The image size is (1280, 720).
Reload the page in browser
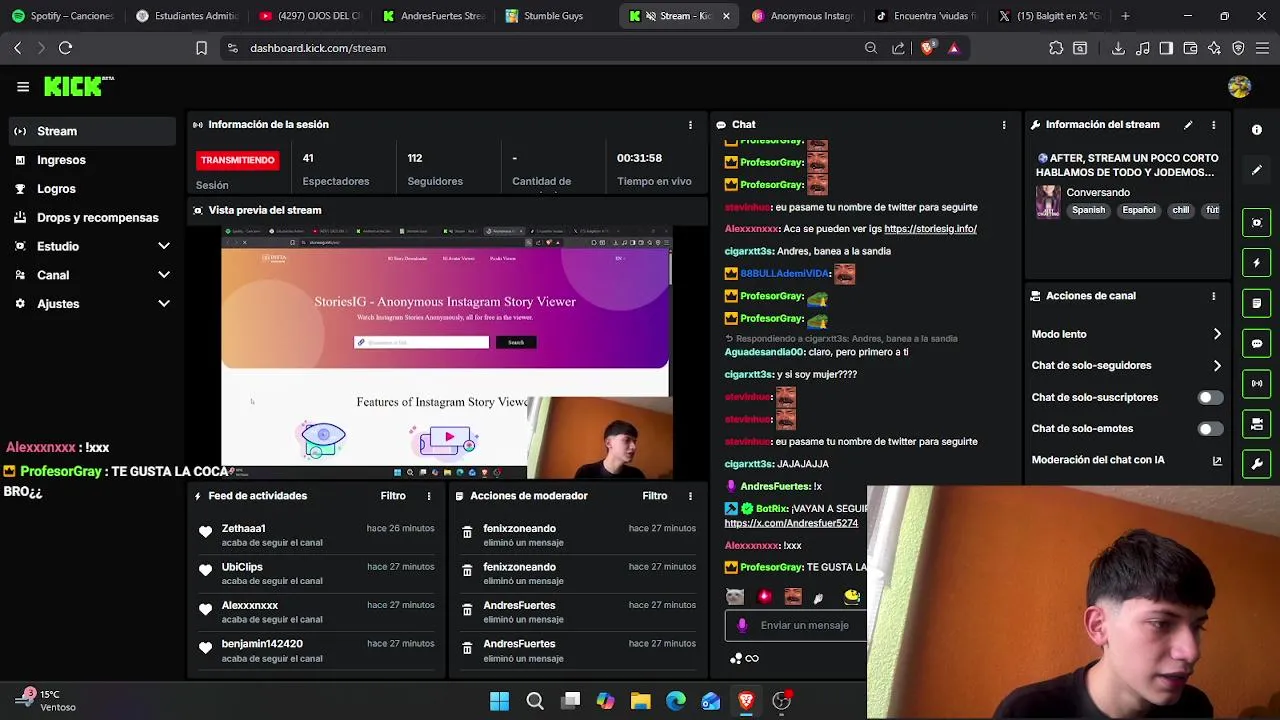click(65, 48)
